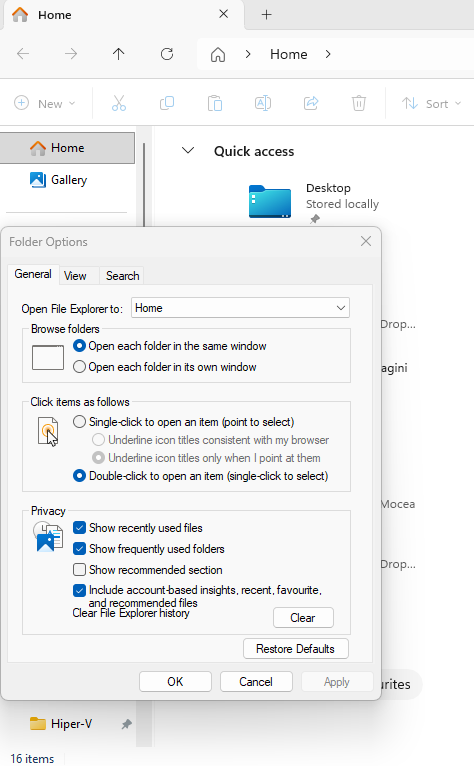The image size is (474, 766).
Task: Click the Delete trash bin icon
Action: pyautogui.click(x=359, y=103)
